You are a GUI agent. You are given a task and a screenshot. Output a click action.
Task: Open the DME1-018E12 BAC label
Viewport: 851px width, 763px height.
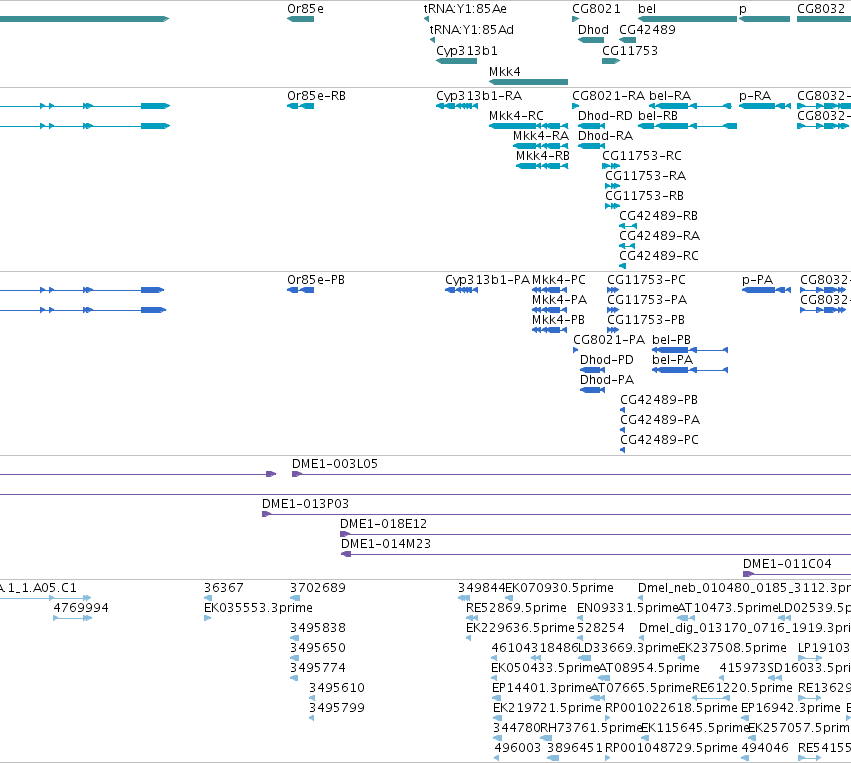(x=384, y=524)
